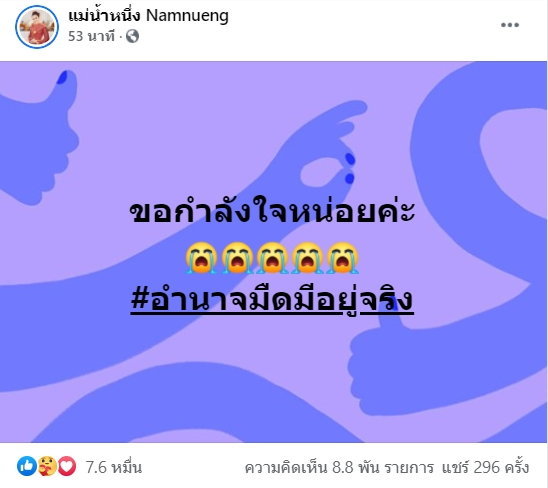Image resolution: width=548 pixels, height=488 pixels.
Task: Click the rightmost crying emoji
Action: click(x=342, y=258)
